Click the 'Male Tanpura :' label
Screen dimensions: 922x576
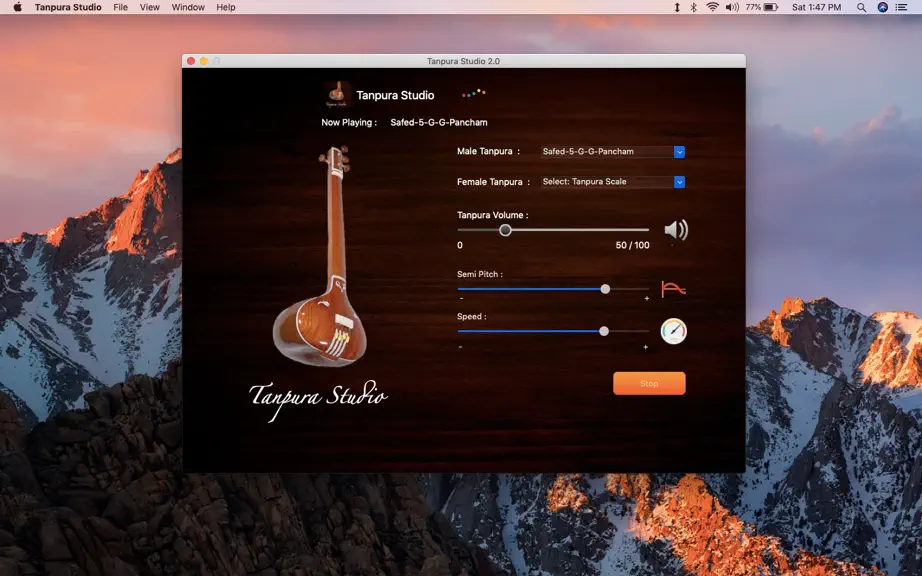(x=488, y=151)
